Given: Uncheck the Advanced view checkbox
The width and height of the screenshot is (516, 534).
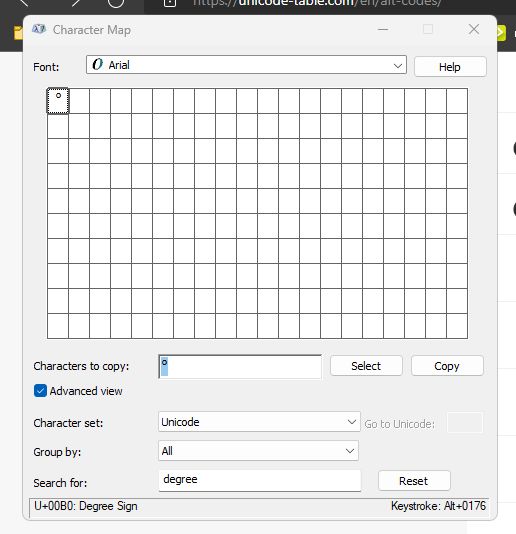Looking at the screenshot, I should [40, 391].
